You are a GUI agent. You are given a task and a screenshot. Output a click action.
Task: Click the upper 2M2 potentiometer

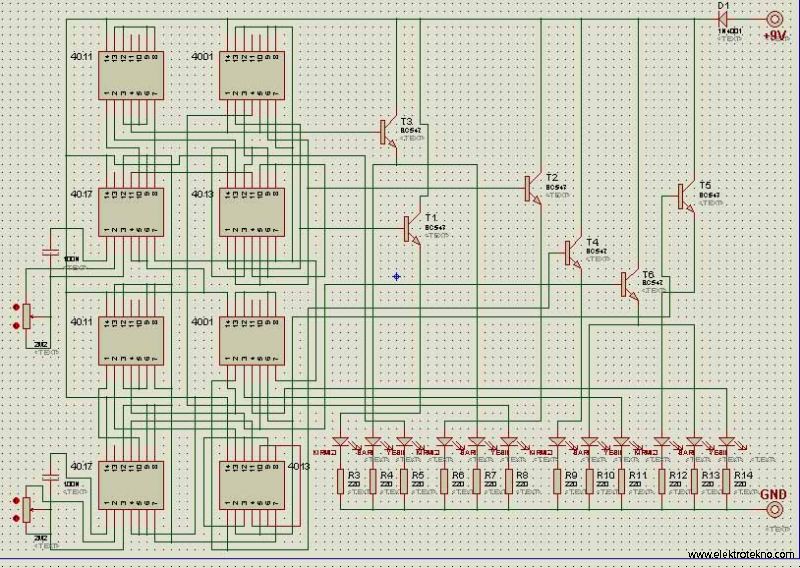[x=27, y=316]
